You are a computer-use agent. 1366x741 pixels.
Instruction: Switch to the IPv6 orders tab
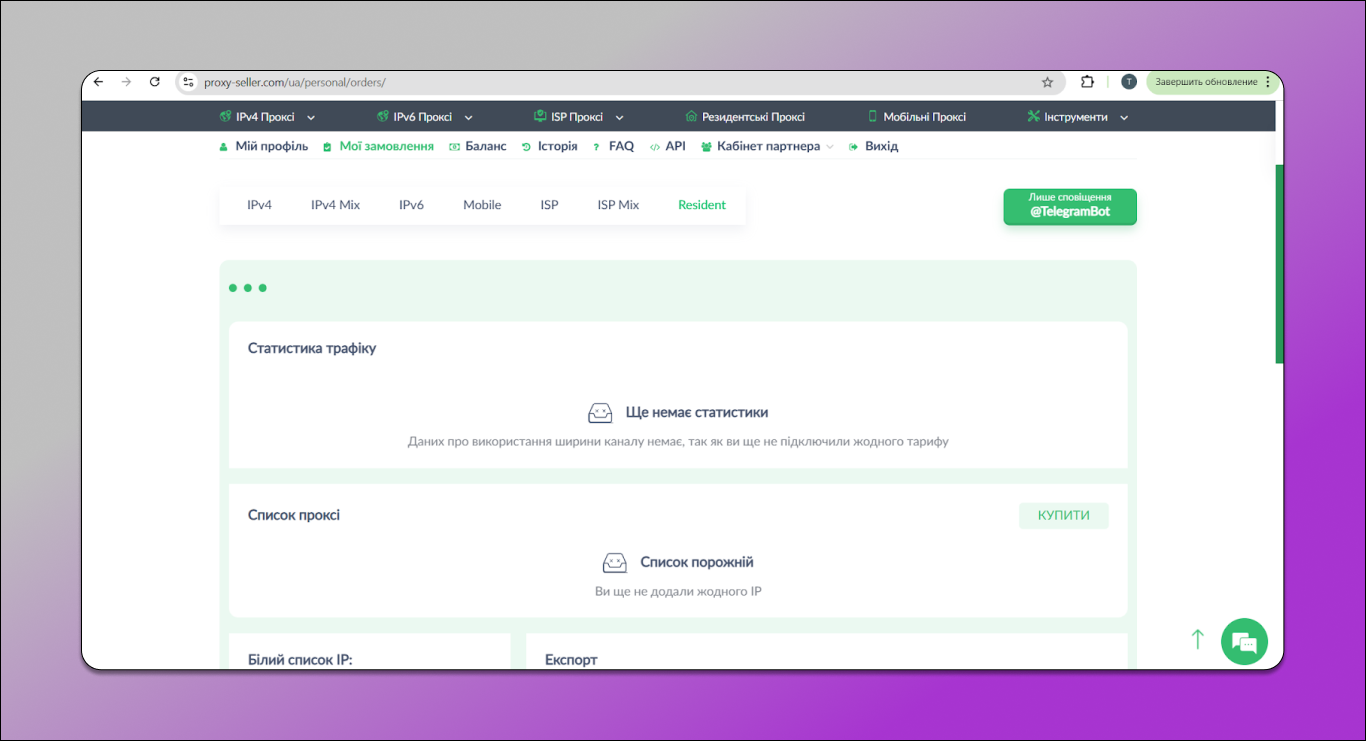pos(412,205)
